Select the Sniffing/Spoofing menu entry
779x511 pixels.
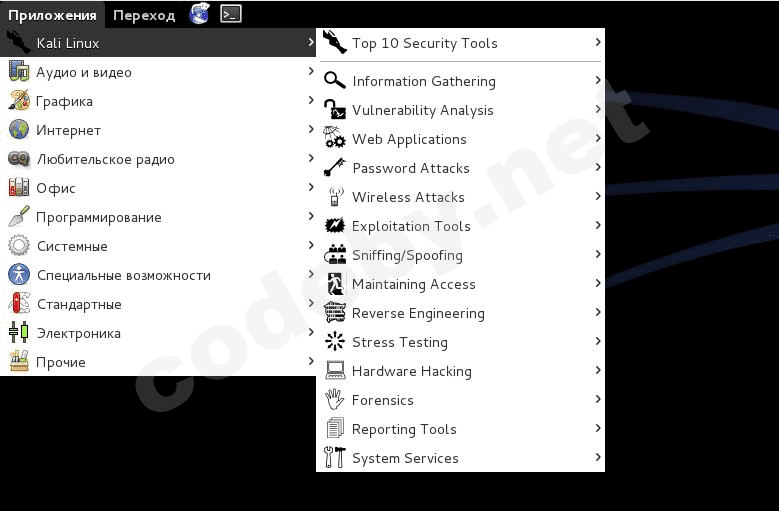407,255
